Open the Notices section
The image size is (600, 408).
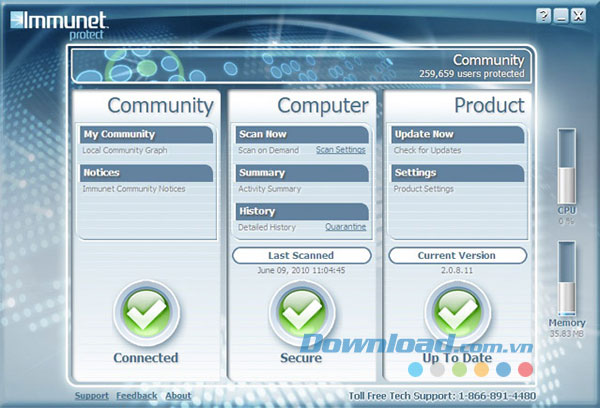pos(147,173)
